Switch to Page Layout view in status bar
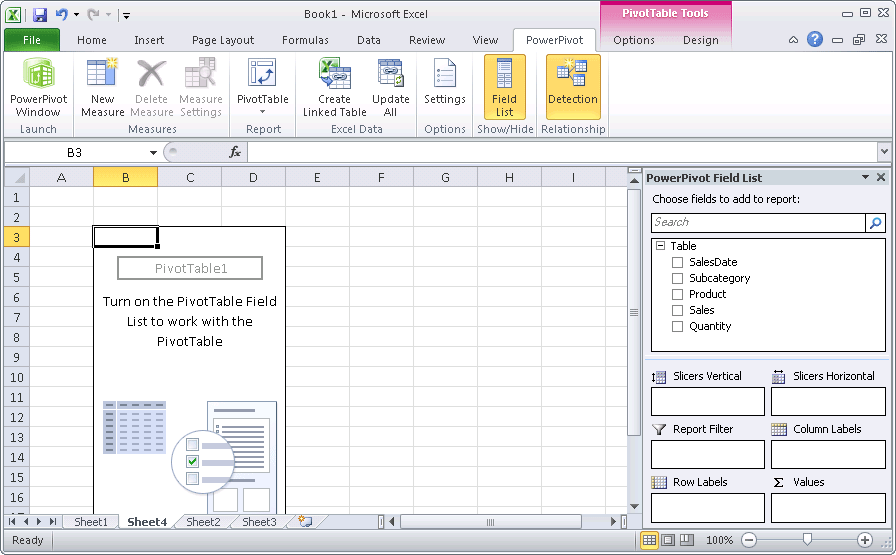The image size is (896, 555). click(x=668, y=540)
